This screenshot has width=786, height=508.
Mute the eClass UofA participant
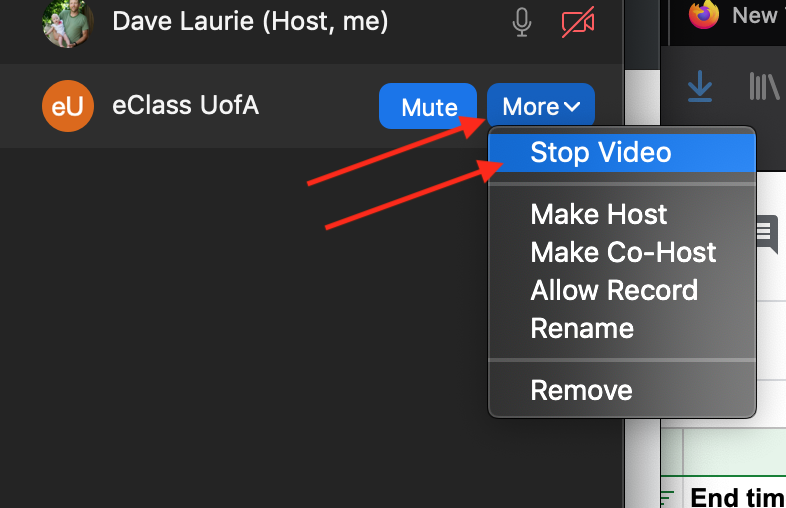(428, 106)
